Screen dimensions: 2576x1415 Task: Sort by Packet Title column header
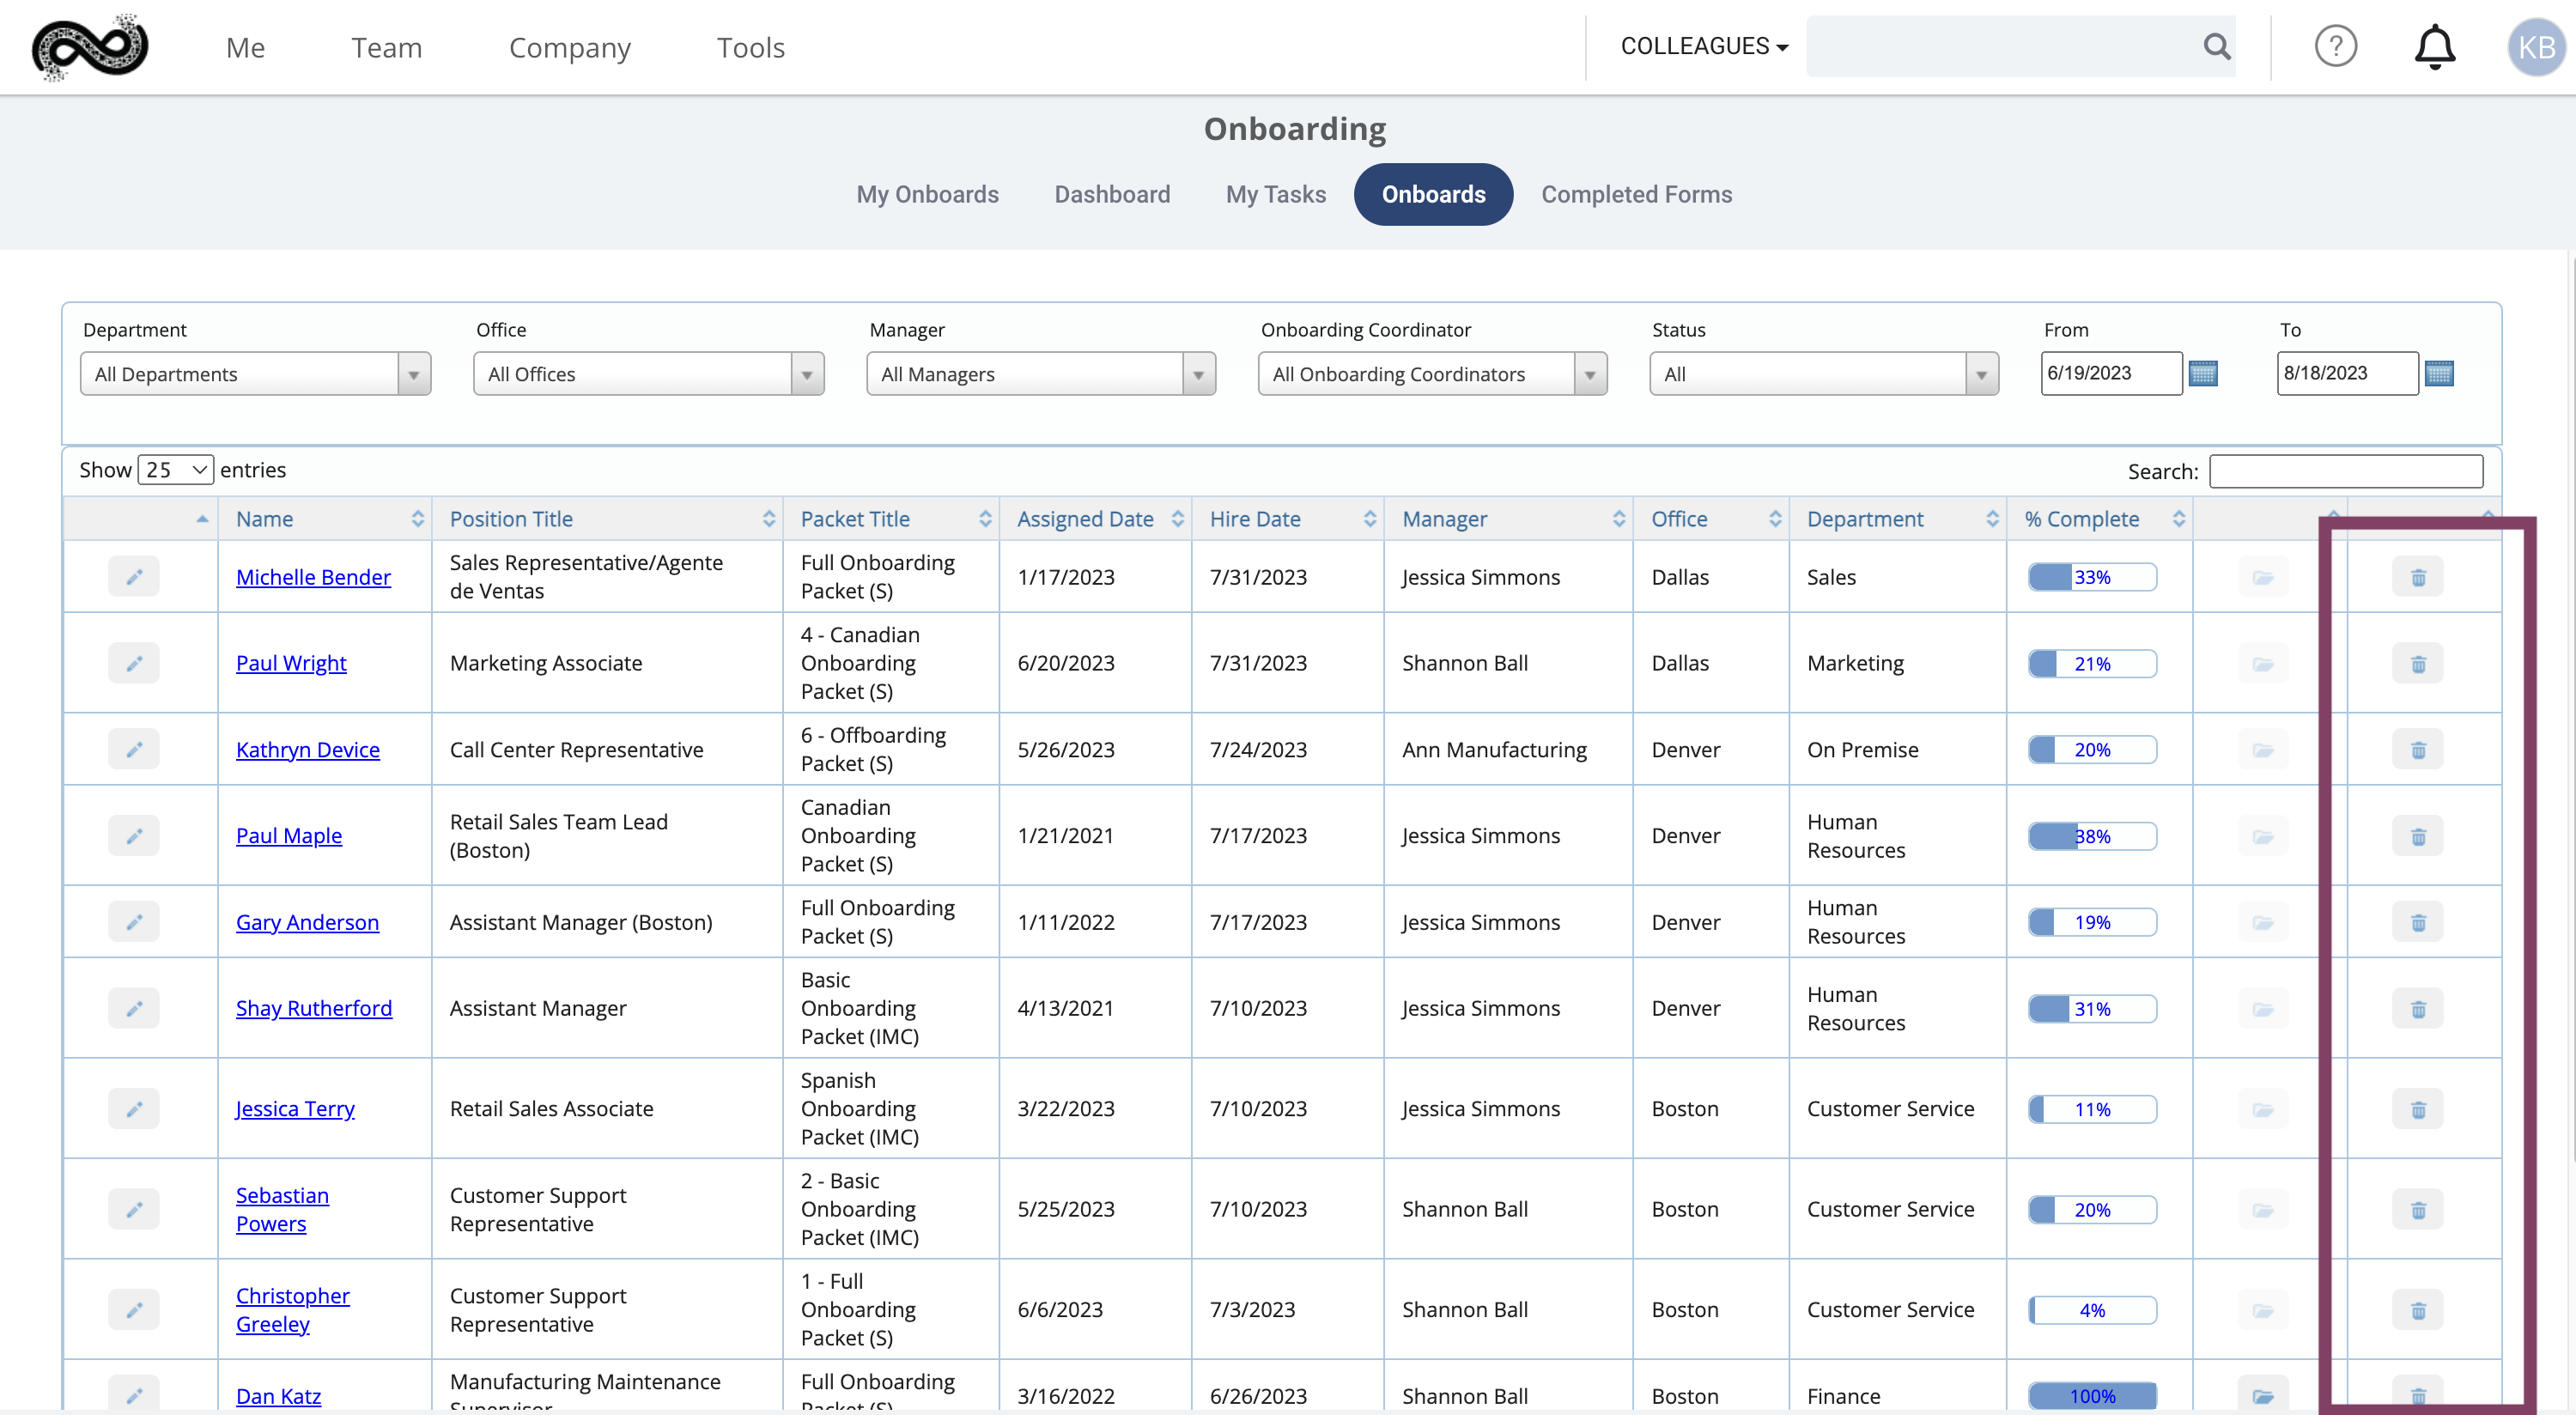[891, 518]
